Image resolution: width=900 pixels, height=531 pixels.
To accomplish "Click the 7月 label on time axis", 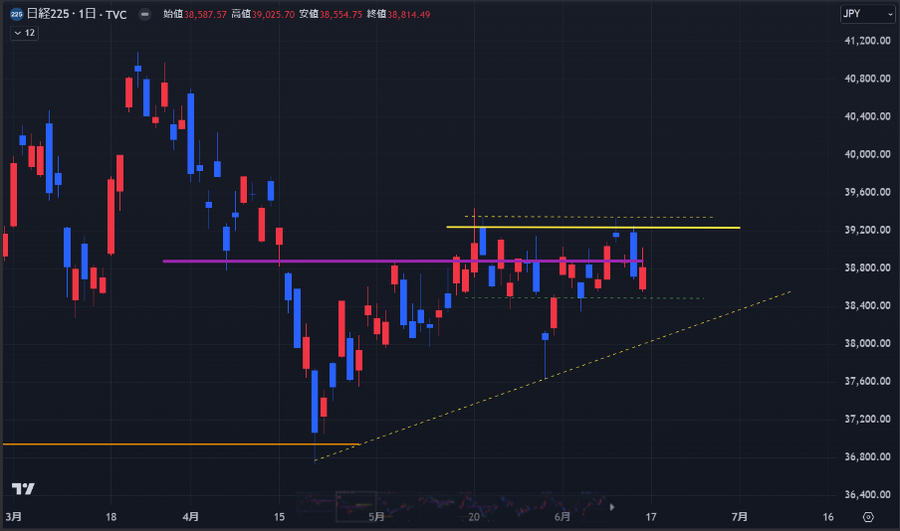I will click(x=740, y=516).
